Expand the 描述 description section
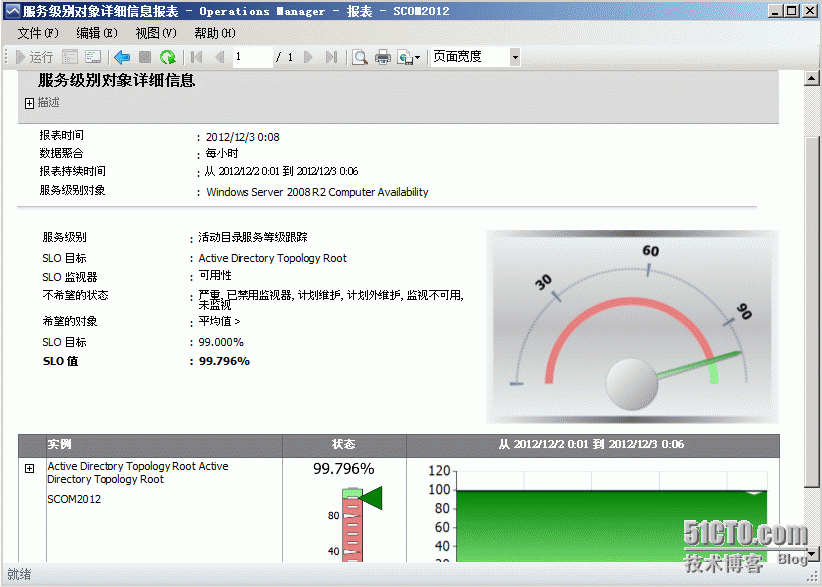Image resolution: width=822 pixels, height=587 pixels. (x=29, y=103)
